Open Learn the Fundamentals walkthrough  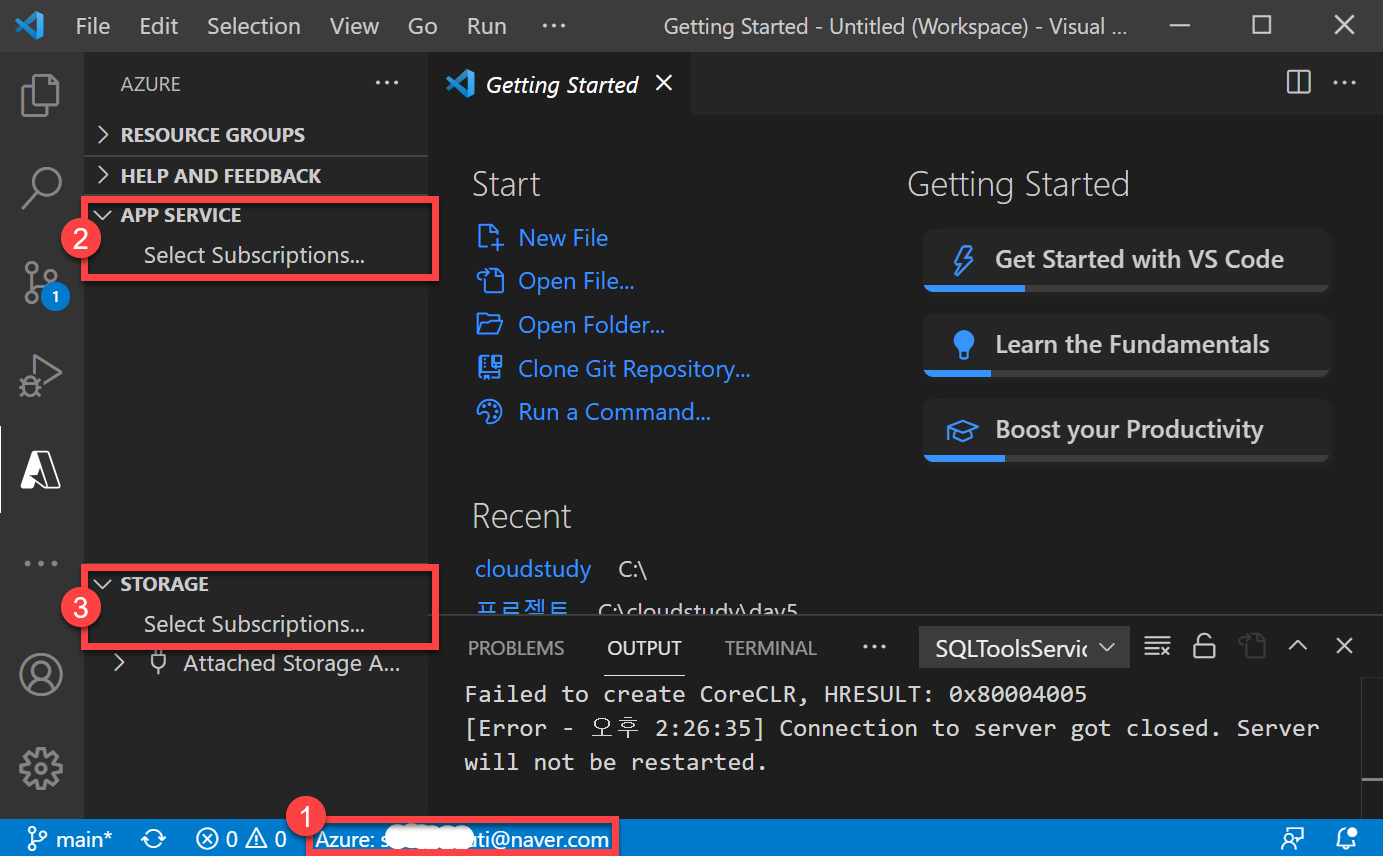tap(1127, 345)
